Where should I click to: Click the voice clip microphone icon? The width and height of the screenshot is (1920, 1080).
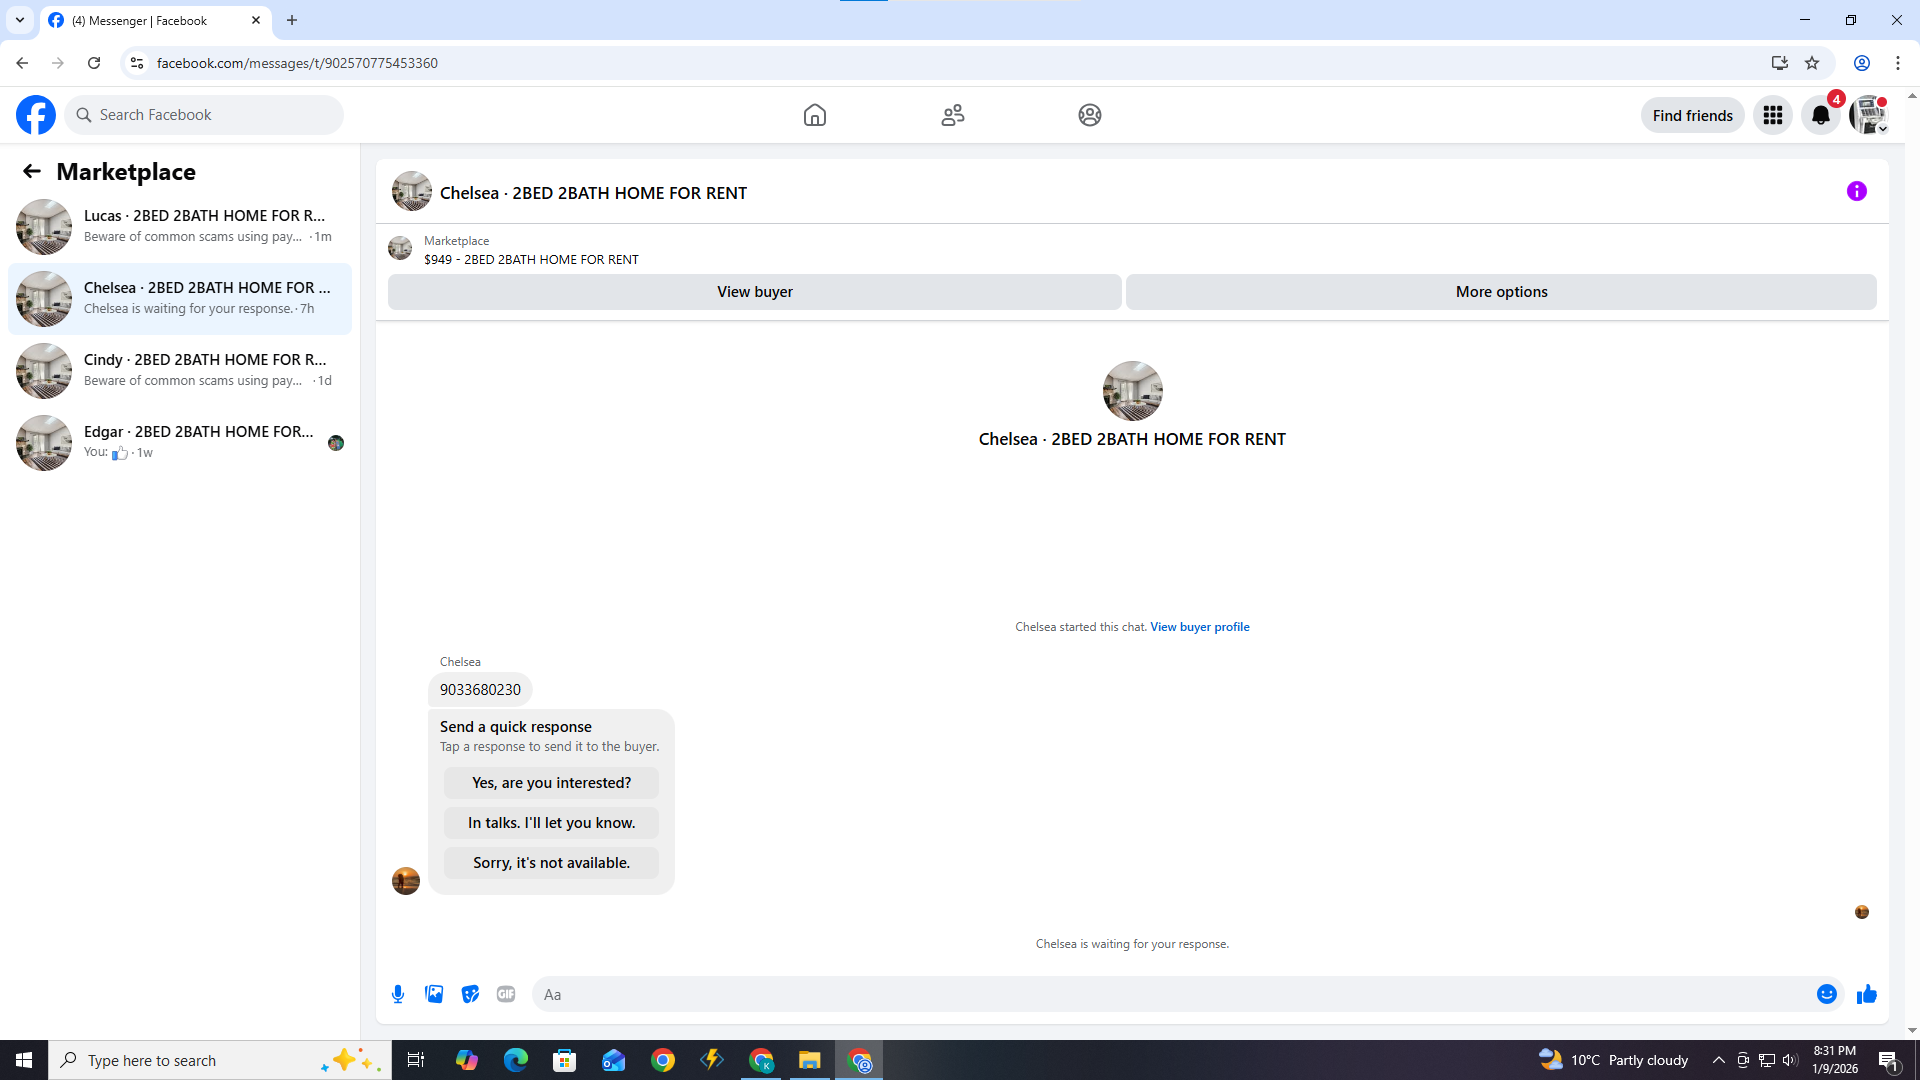398,994
